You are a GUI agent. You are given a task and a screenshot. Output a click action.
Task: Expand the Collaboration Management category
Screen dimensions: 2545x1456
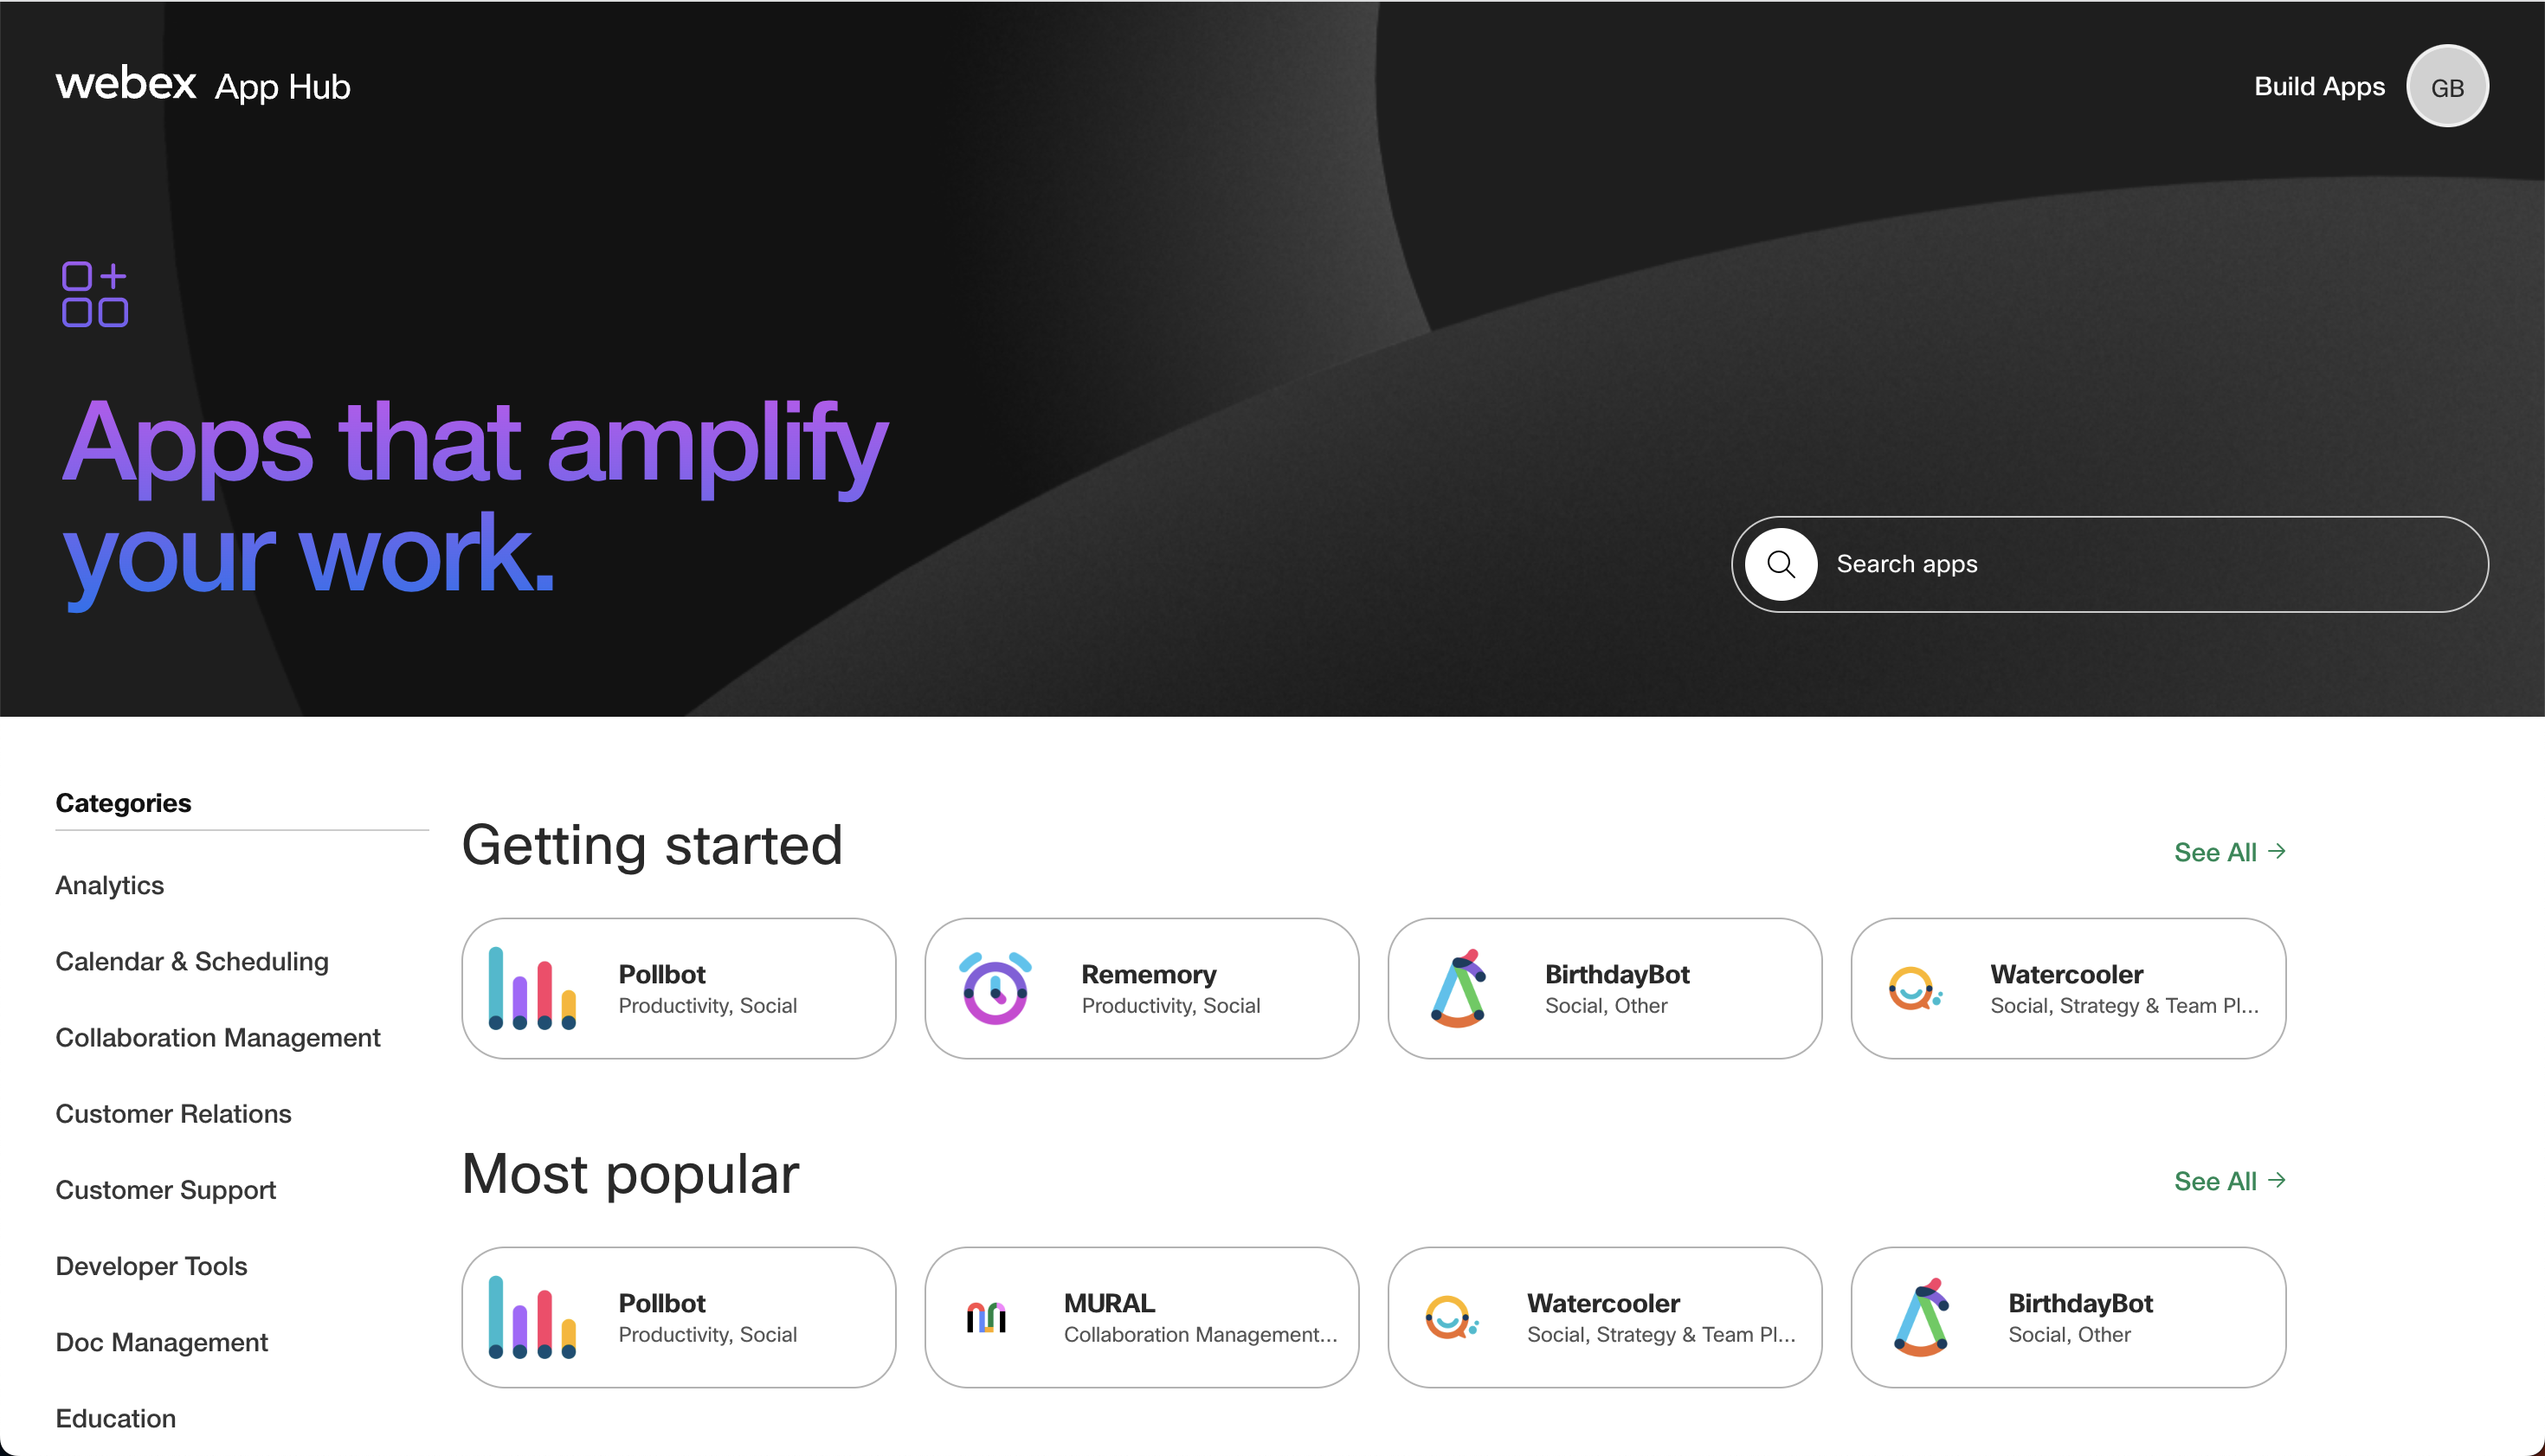218,1036
